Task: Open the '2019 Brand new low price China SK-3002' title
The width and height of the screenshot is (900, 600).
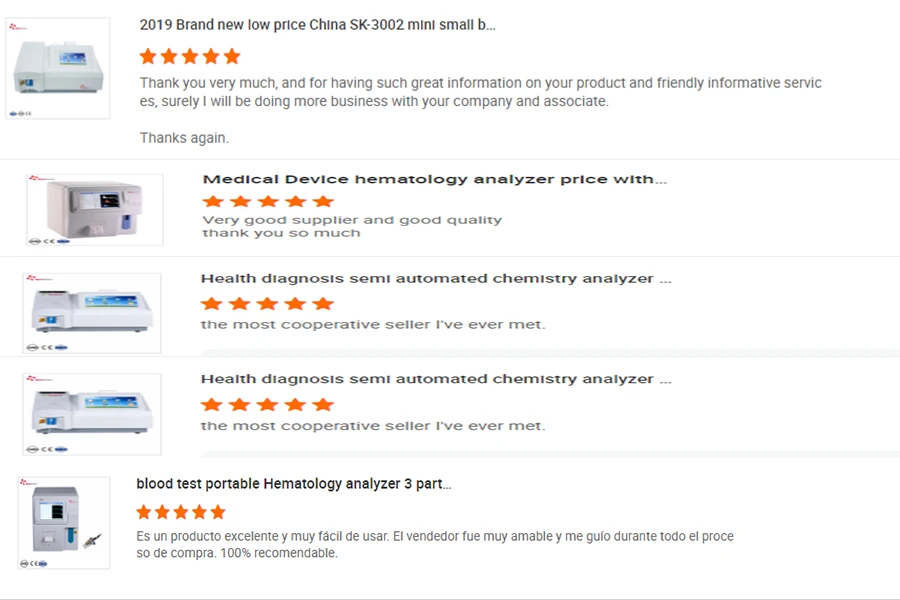Action: click(x=317, y=25)
